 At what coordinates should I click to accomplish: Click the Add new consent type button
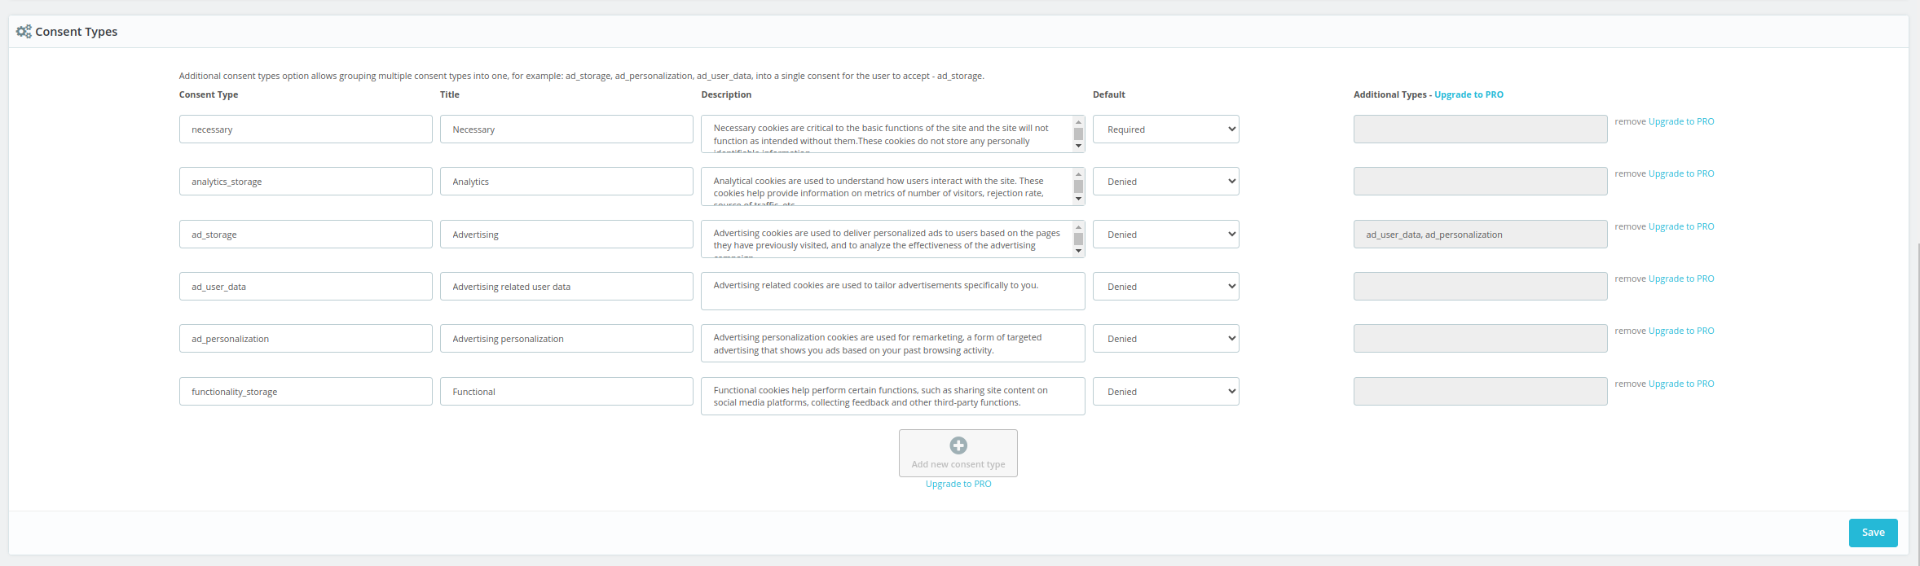[x=958, y=454]
